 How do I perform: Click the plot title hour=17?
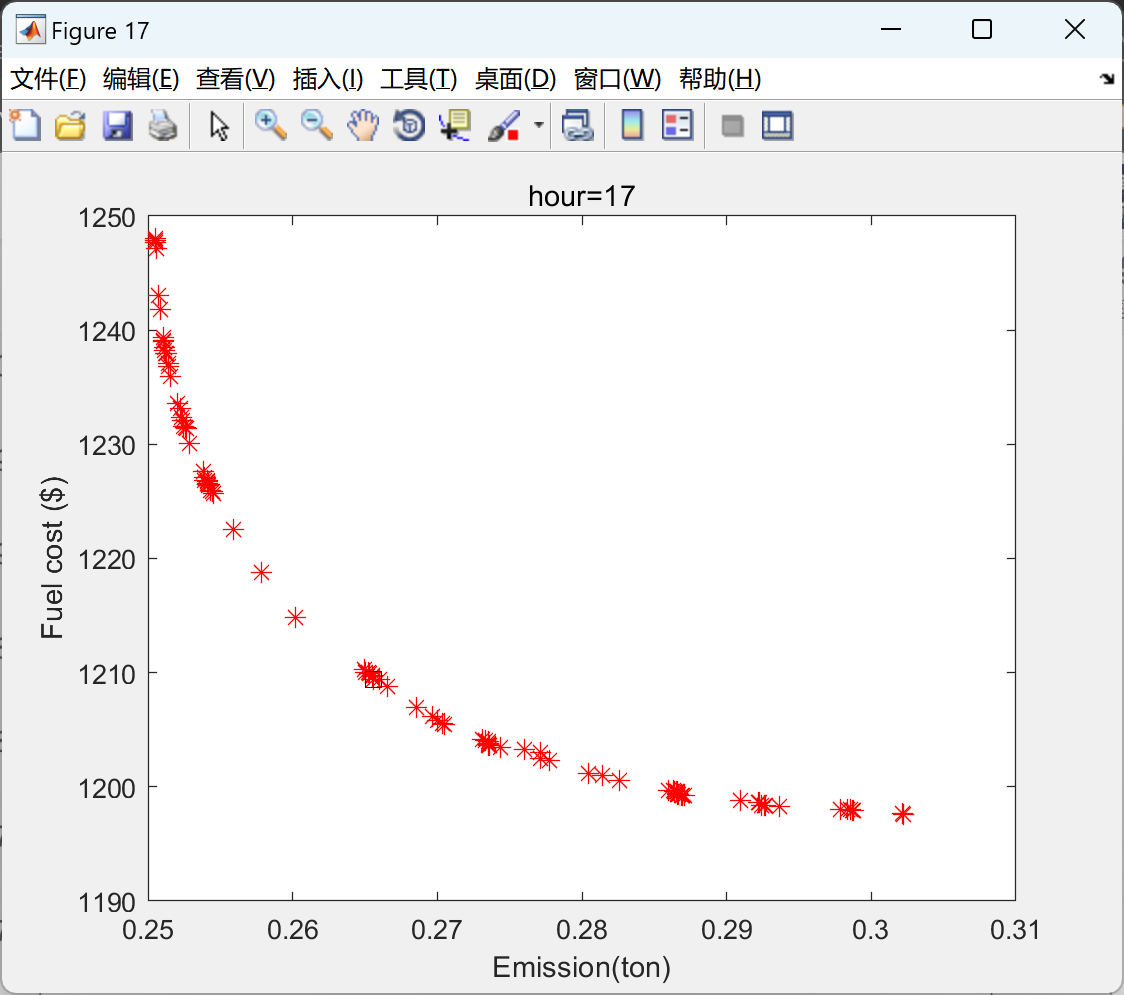coord(581,196)
